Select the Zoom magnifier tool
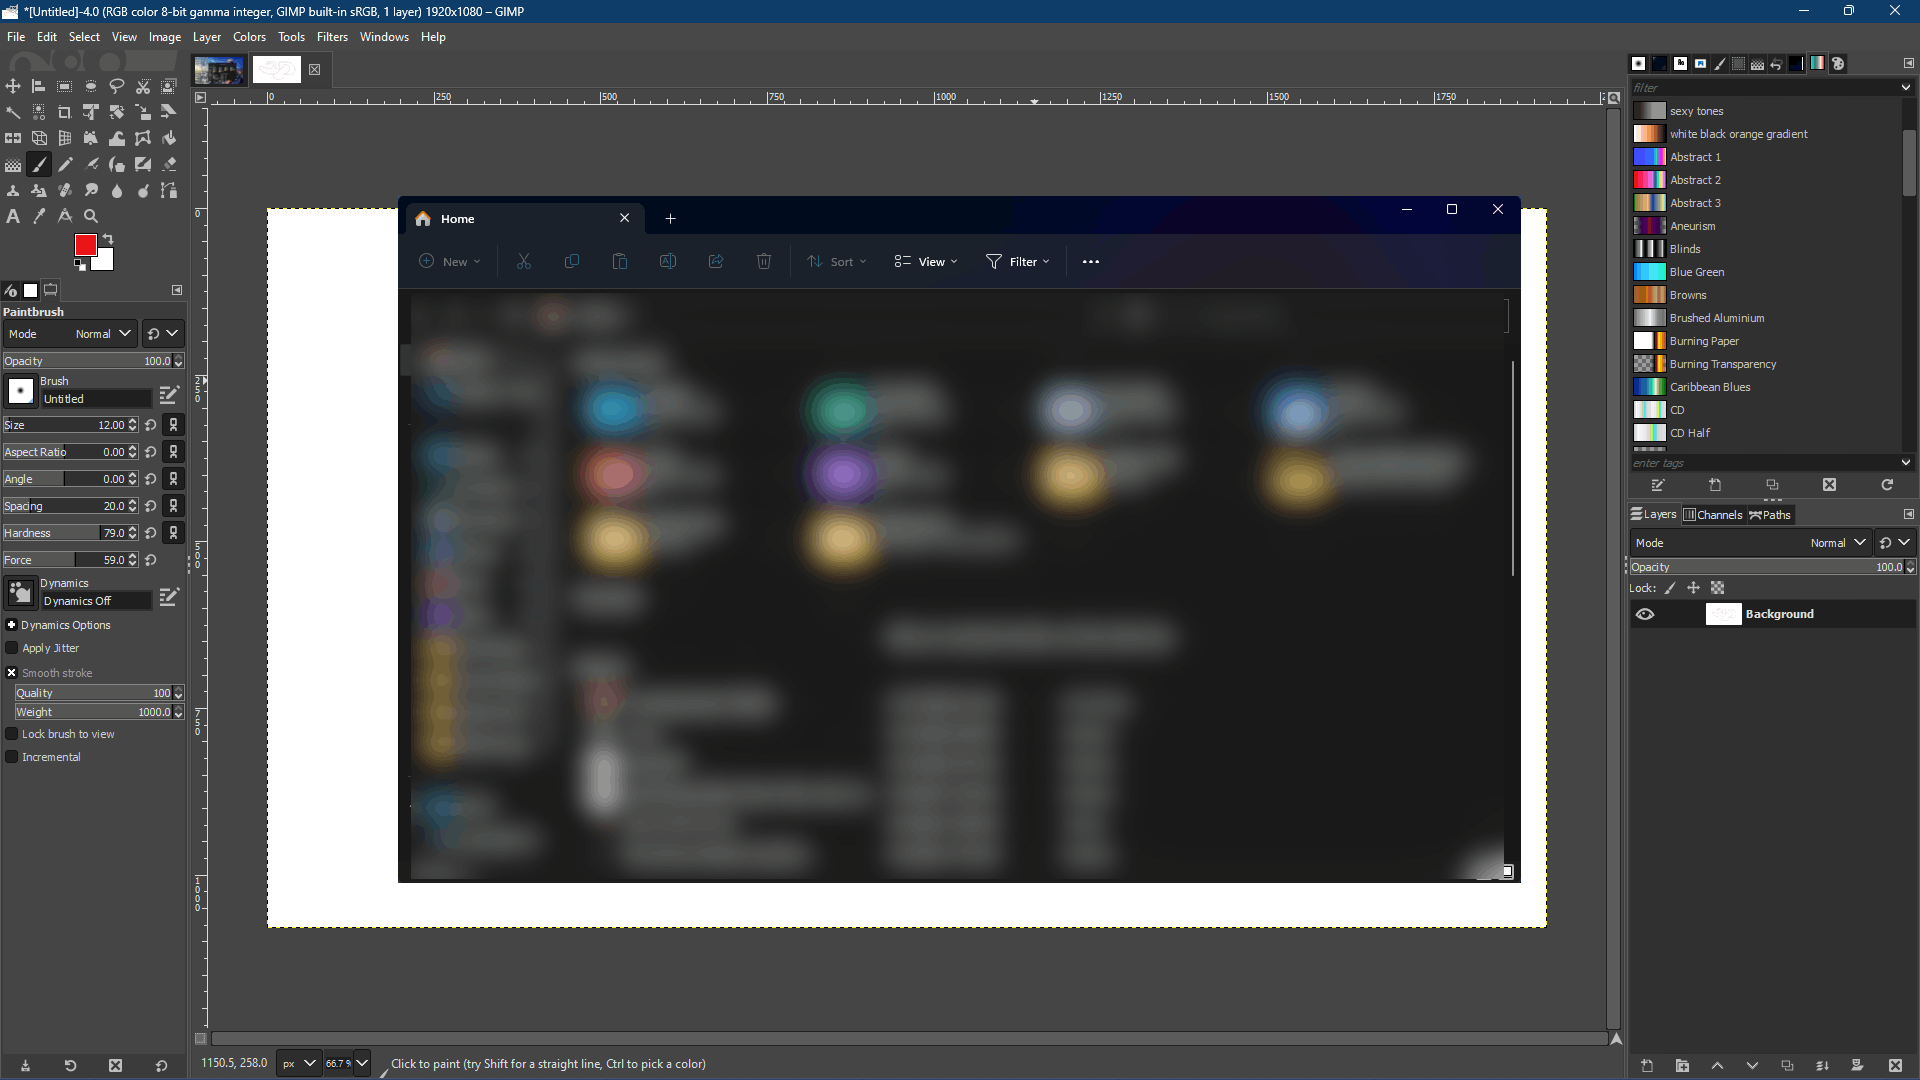 91,216
